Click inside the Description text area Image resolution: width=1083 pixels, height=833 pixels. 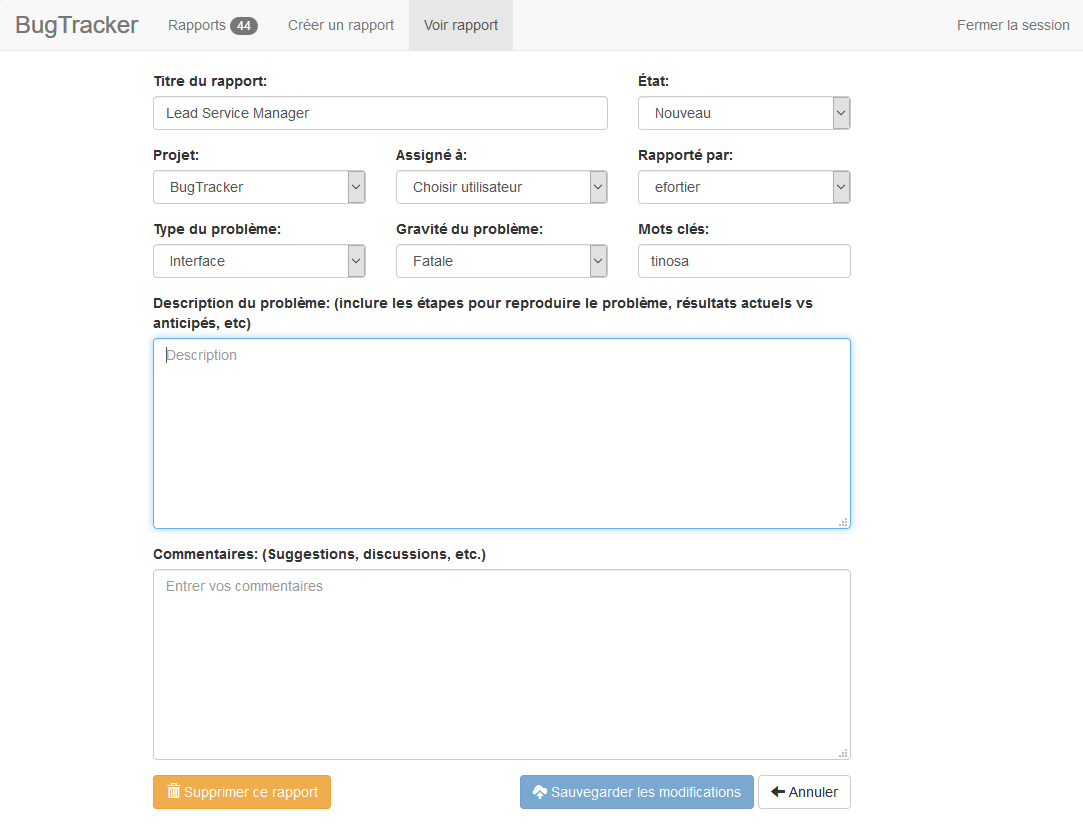501,433
